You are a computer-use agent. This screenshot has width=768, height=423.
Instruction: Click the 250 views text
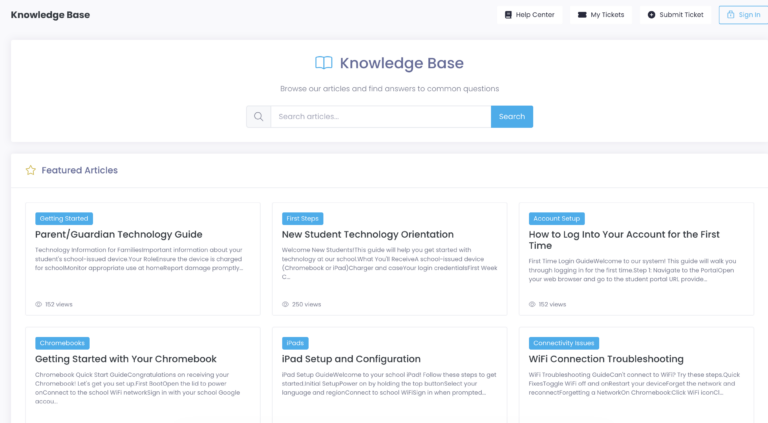tap(307, 304)
